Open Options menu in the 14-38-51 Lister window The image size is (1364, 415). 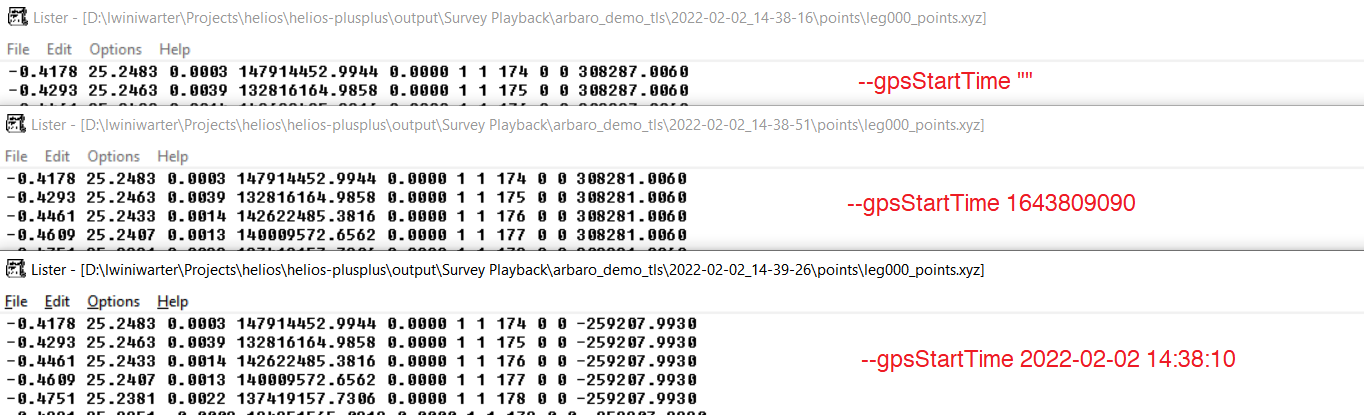click(x=114, y=156)
